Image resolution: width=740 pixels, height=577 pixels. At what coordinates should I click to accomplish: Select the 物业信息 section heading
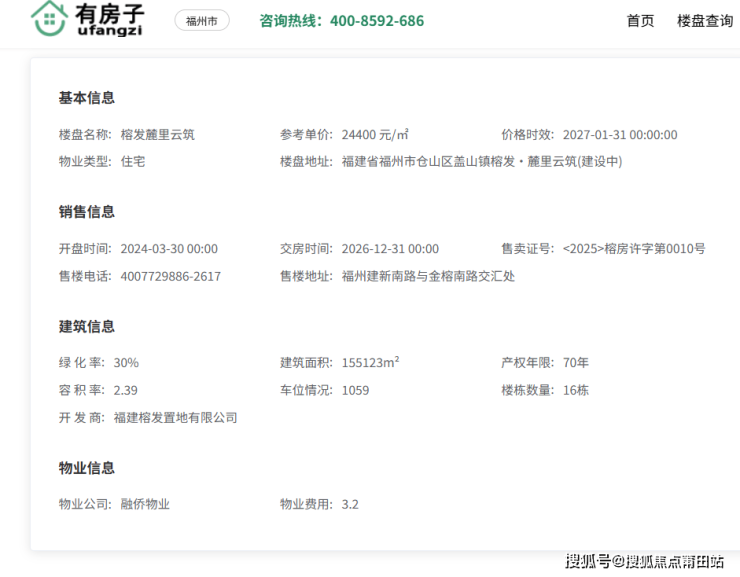87,468
